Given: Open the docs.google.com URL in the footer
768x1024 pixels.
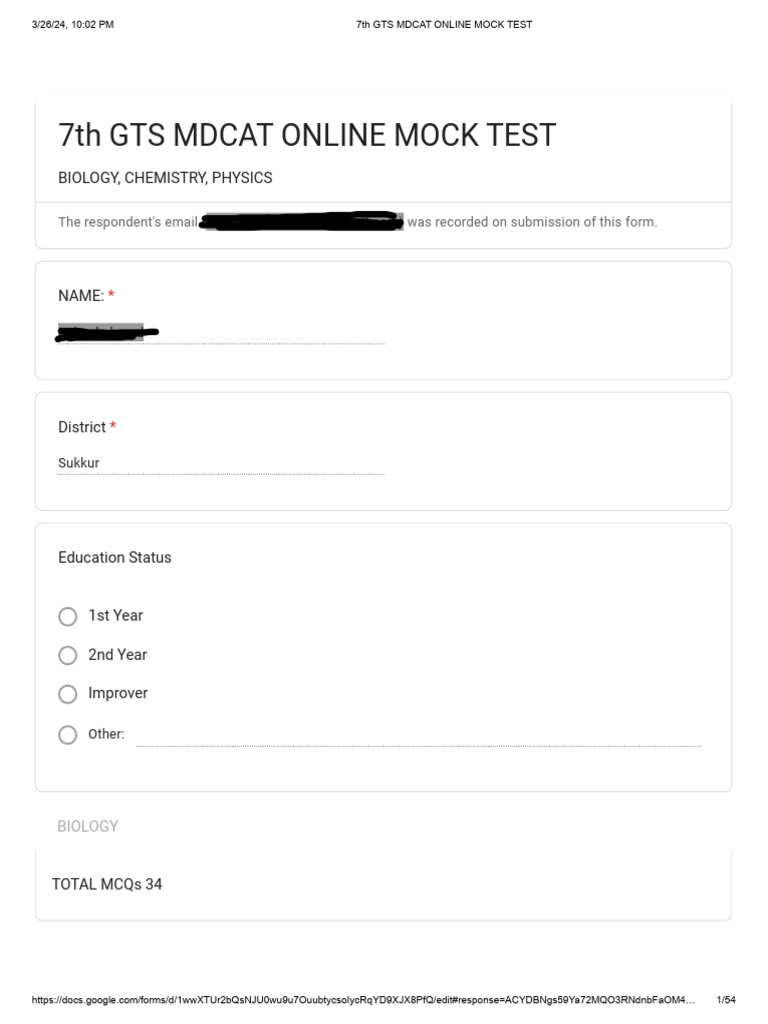Looking at the screenshot, I should coord(363,1000).
